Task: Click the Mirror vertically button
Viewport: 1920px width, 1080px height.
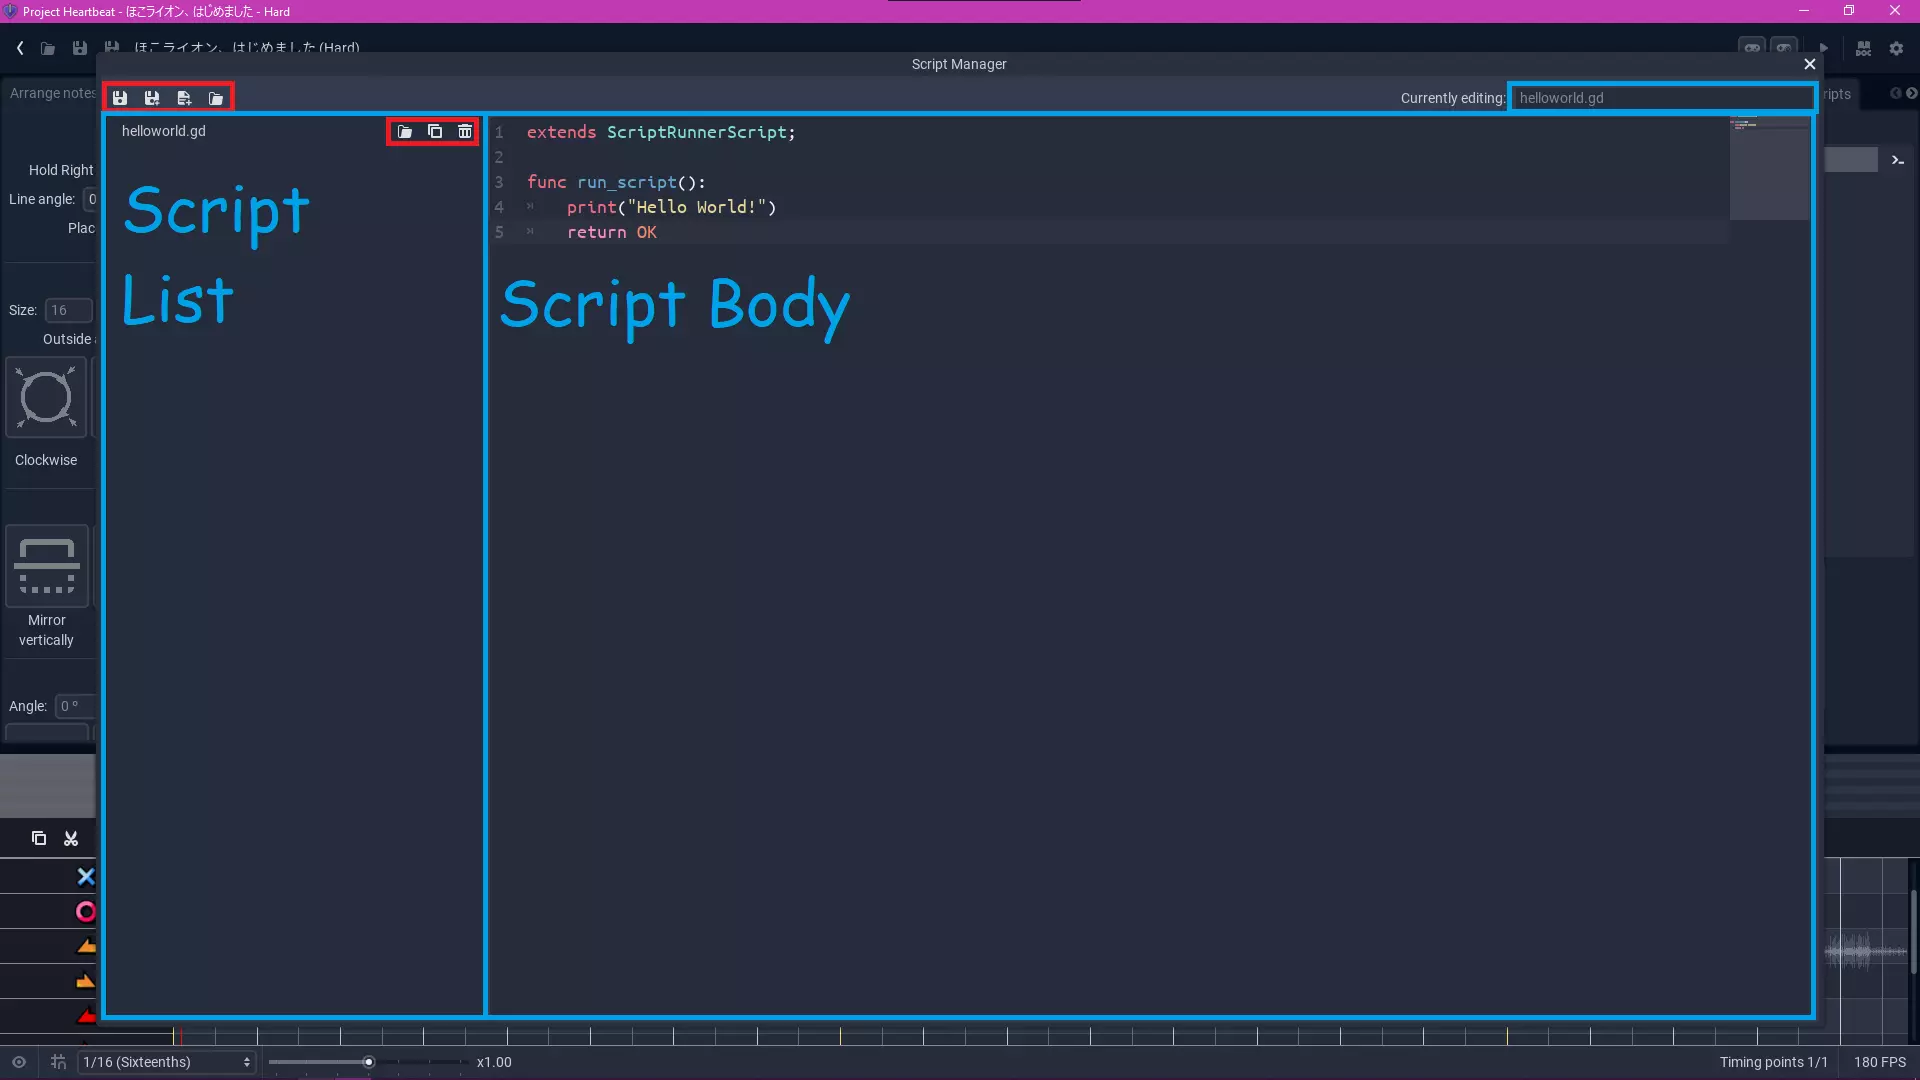Action: [46, 566]
